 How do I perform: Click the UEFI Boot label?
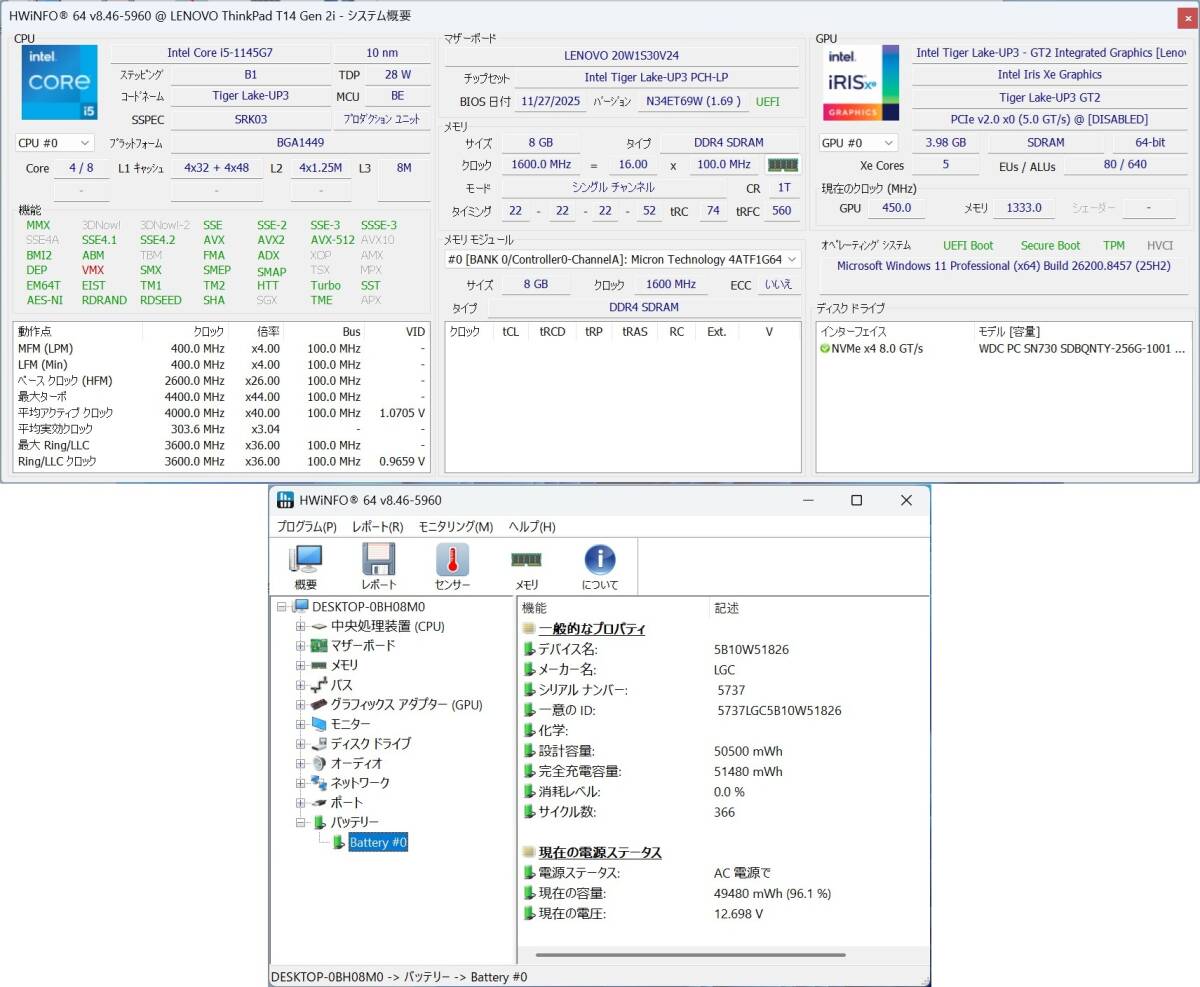point(968,246)
